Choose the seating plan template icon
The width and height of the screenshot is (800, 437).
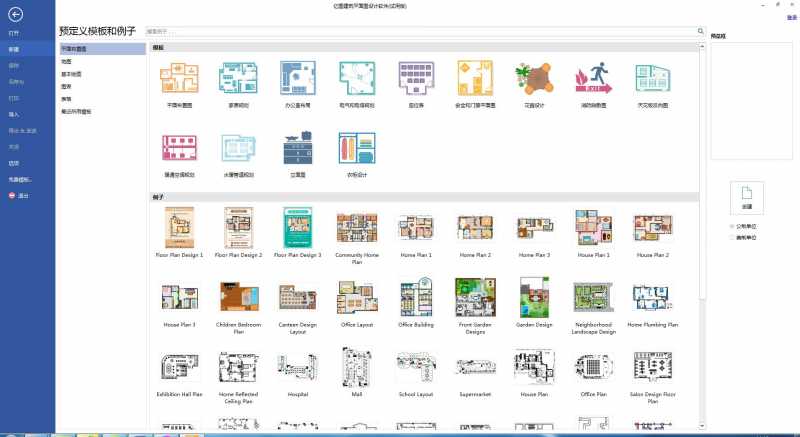pos(414,78)
